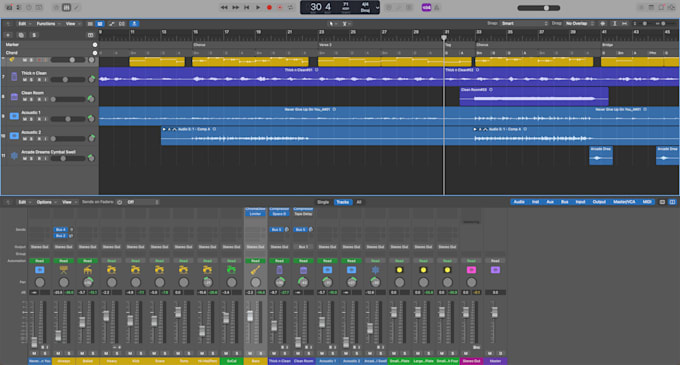Start playback with the Play button
This screenshot has width=680, height=365.
pos(258,7)
